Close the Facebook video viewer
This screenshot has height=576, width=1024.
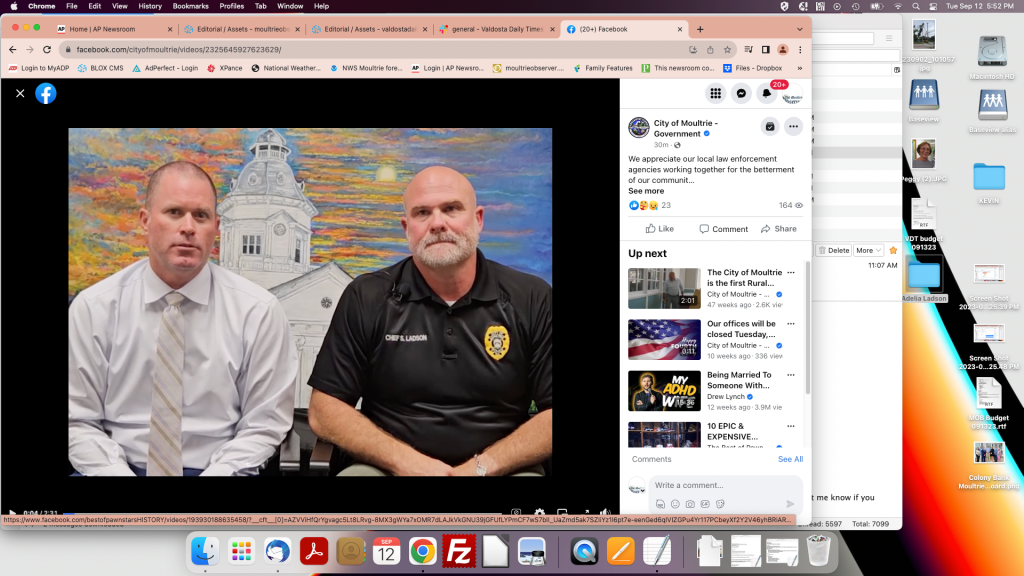(x=20, y=93)
